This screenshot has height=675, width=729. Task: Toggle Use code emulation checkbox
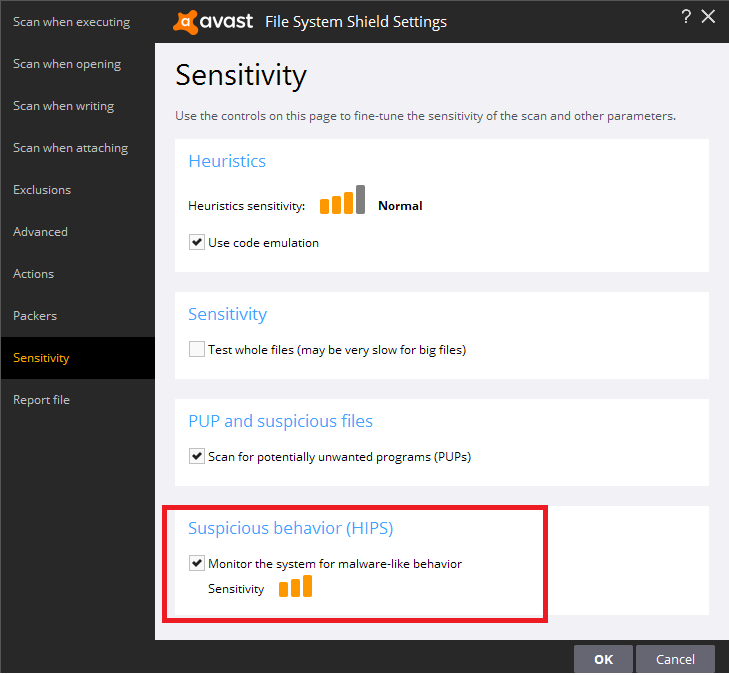[197, 242]
